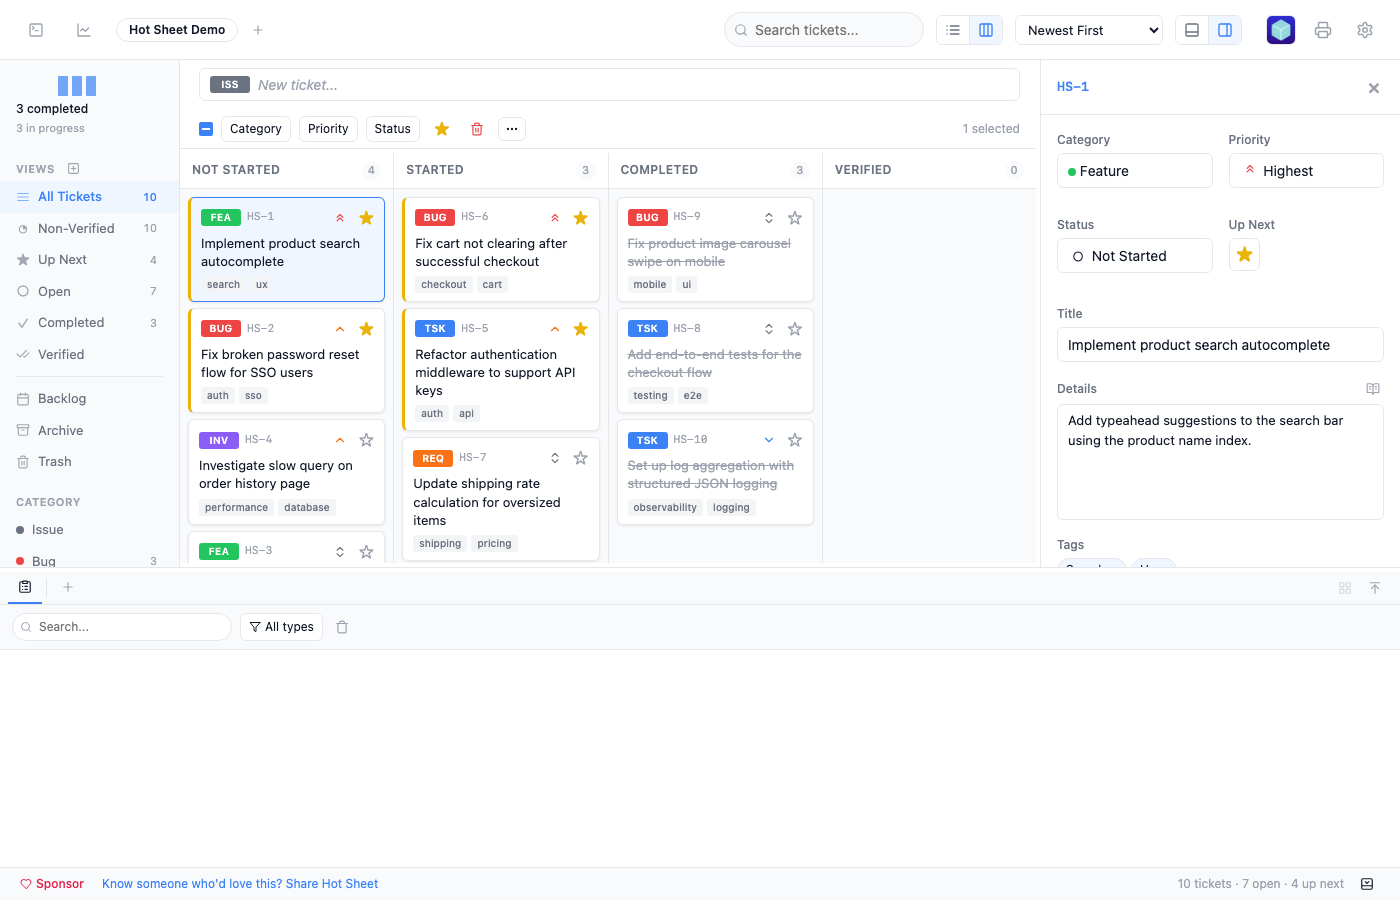
Task: Change priority chevron on HS-10 card
Action: click(x=769, y=440)
